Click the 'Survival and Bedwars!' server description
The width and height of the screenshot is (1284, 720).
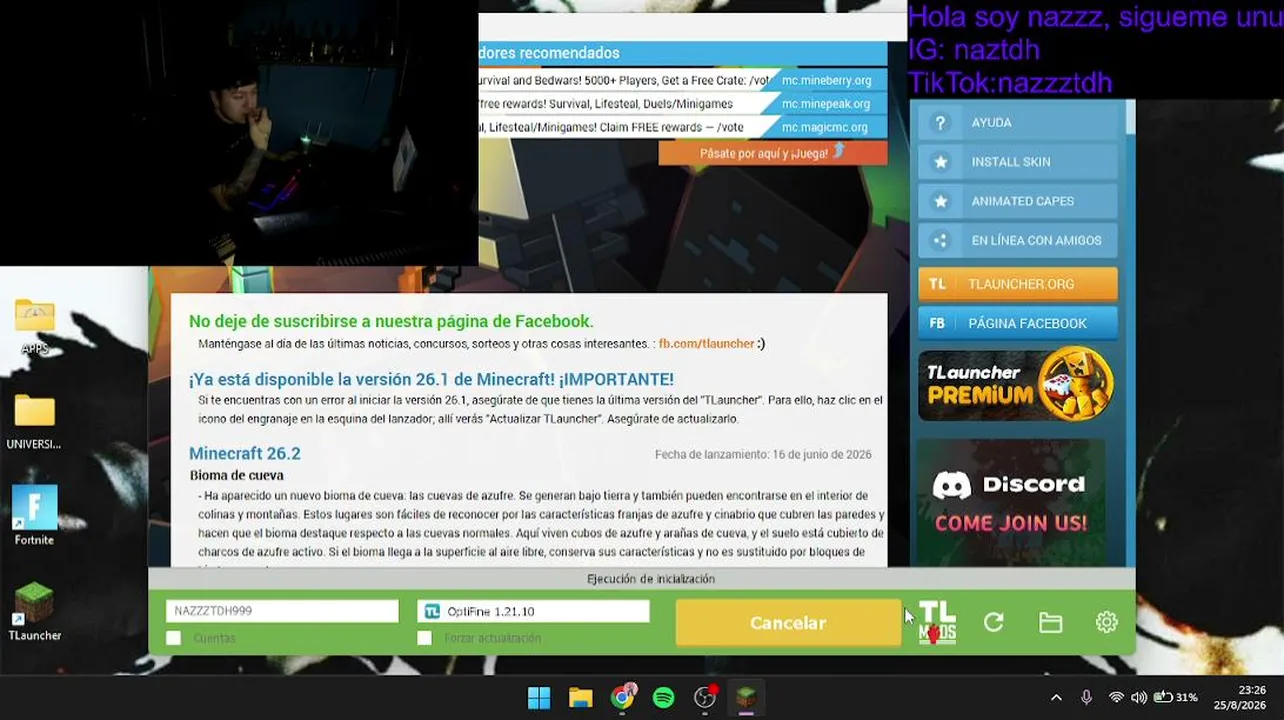625,80
